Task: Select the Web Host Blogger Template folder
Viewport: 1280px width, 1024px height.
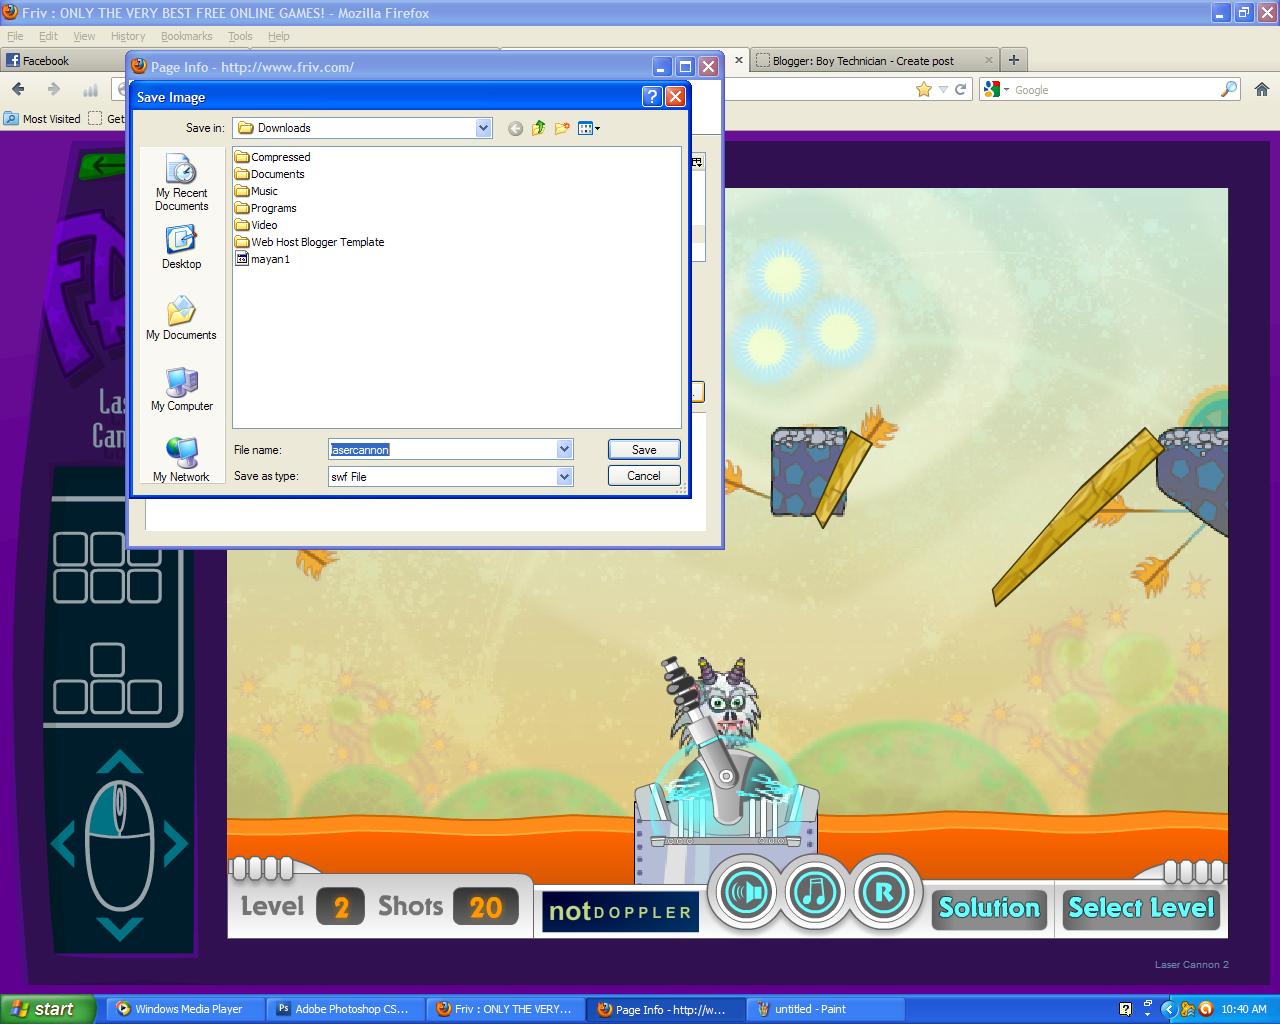Action: pyautogui.click(x=310, y=242)
